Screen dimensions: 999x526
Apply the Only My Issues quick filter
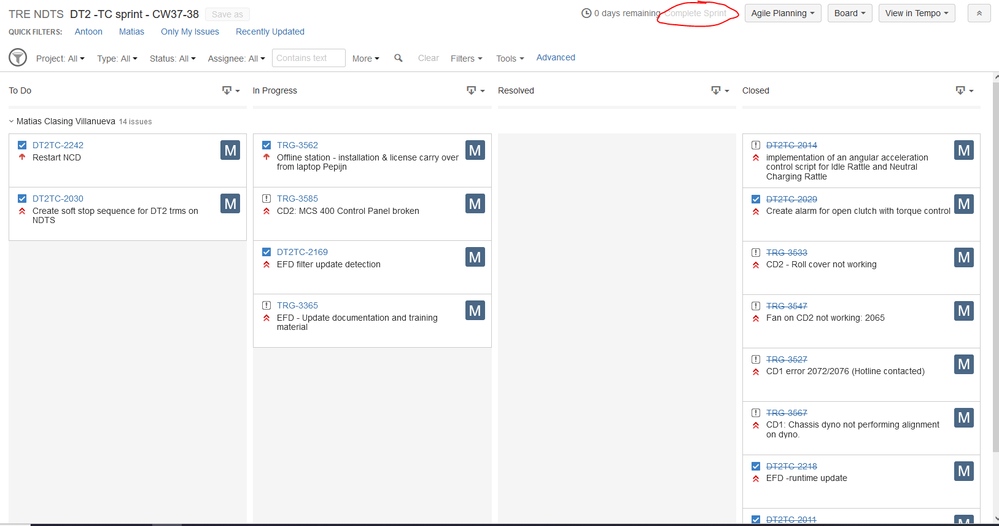(190, 32)
